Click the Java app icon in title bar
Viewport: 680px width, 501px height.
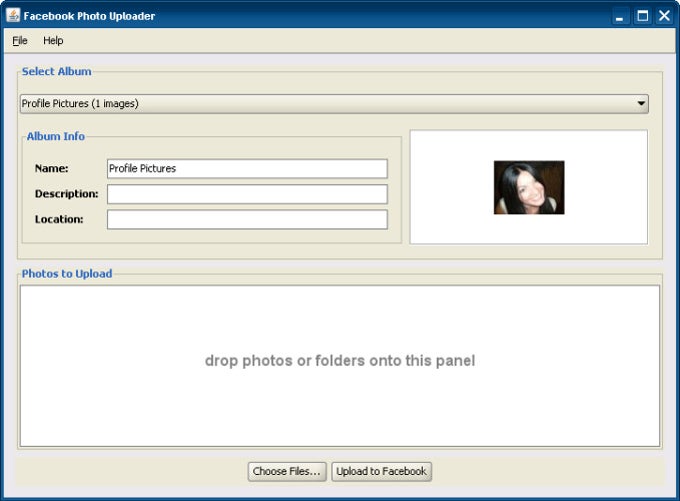point(13,16)
